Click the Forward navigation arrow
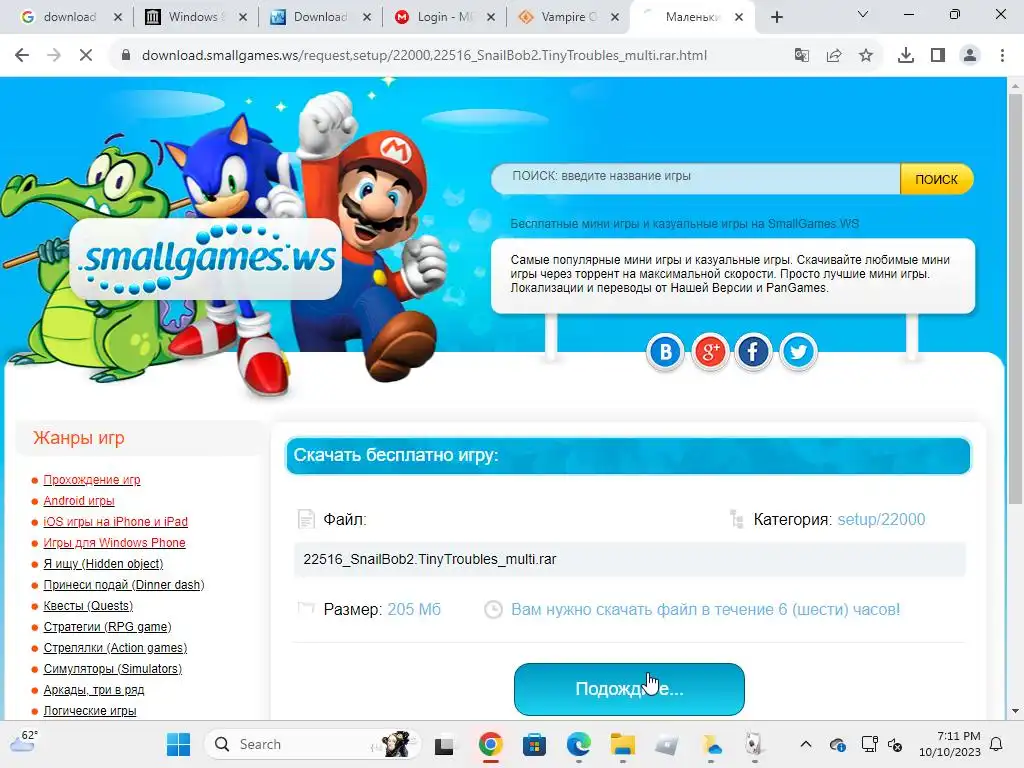Viewport: 1024px width, 768px height. pyautogui.click(x=54, y=56)
